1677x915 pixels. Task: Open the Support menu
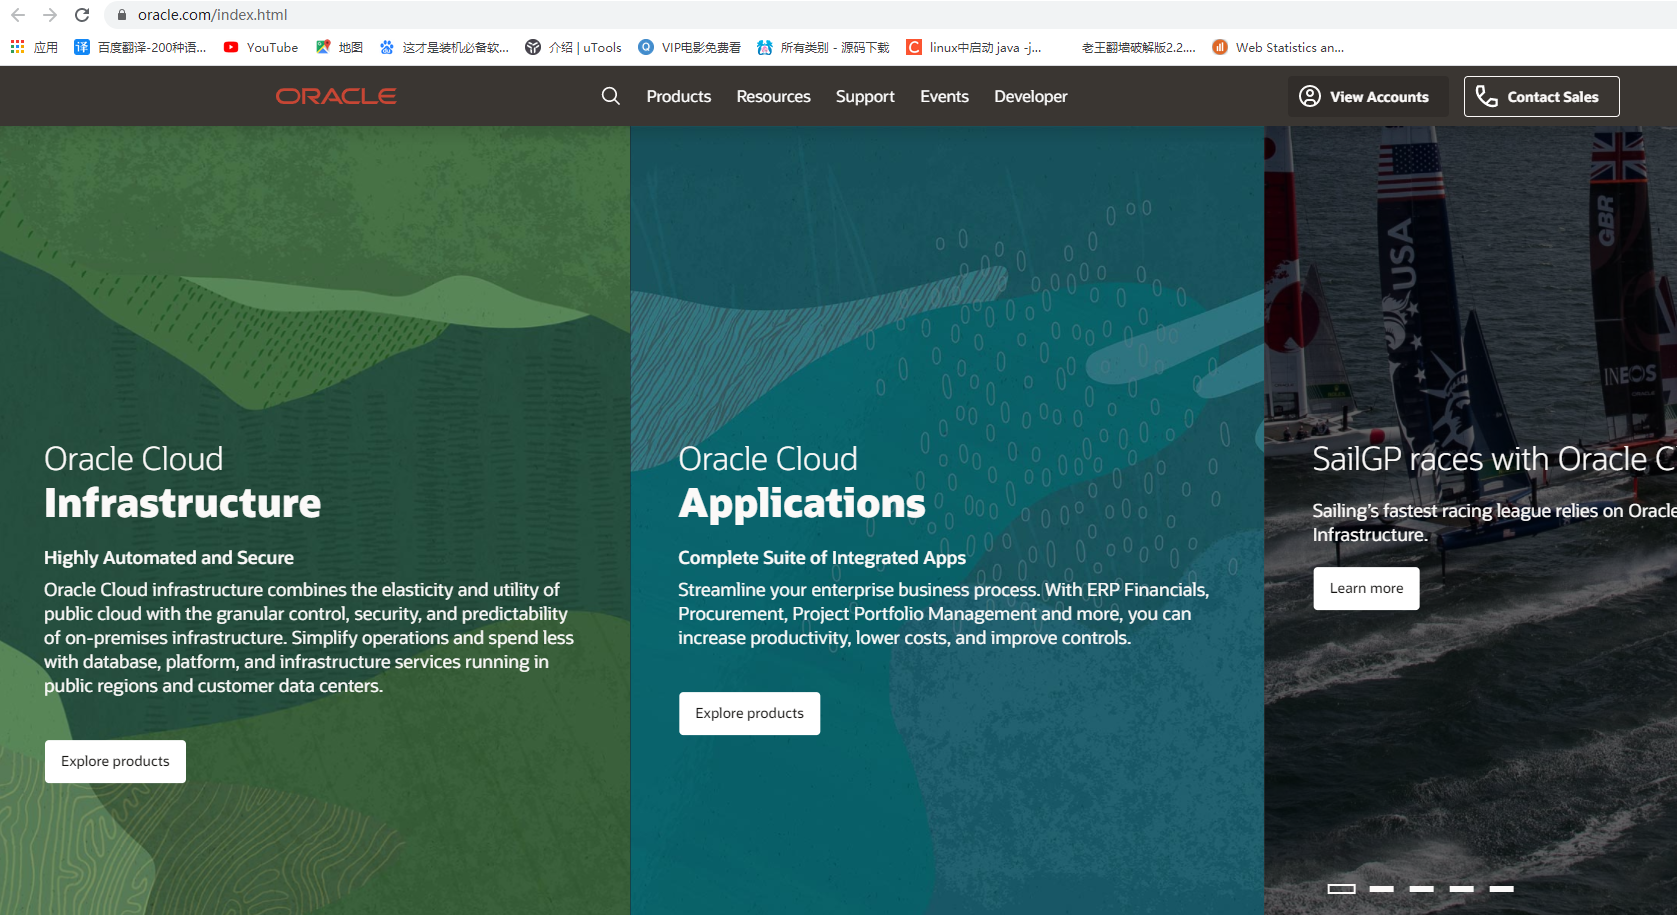[x=865, y=96]
